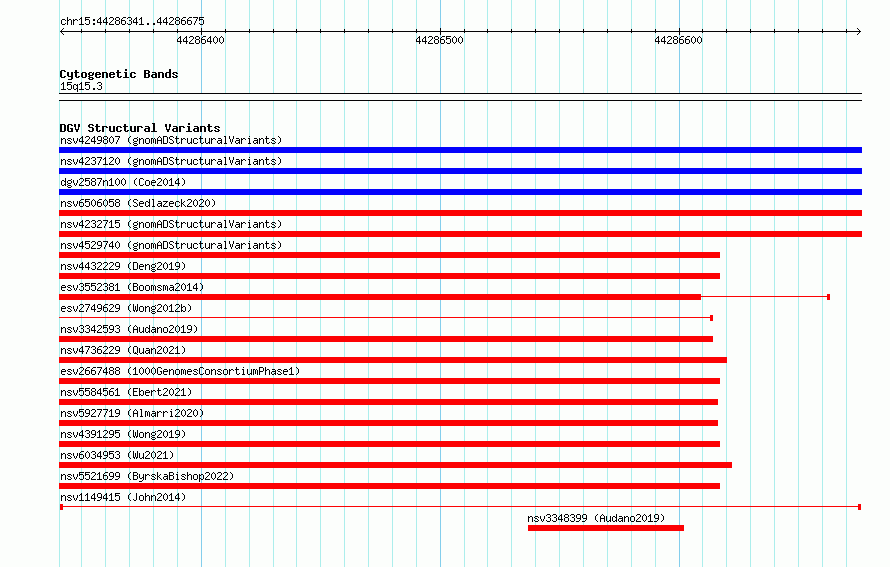Open nsv4432229 (Deng2019) label

tap(123, 266)
